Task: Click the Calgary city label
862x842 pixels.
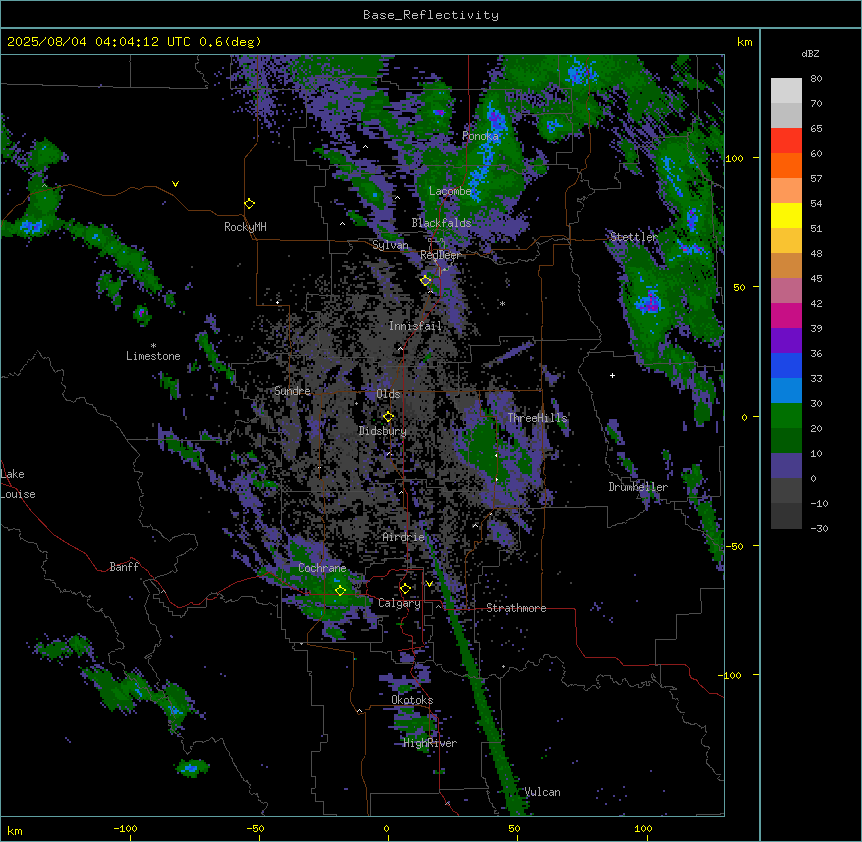Action: tap(399, 603)
